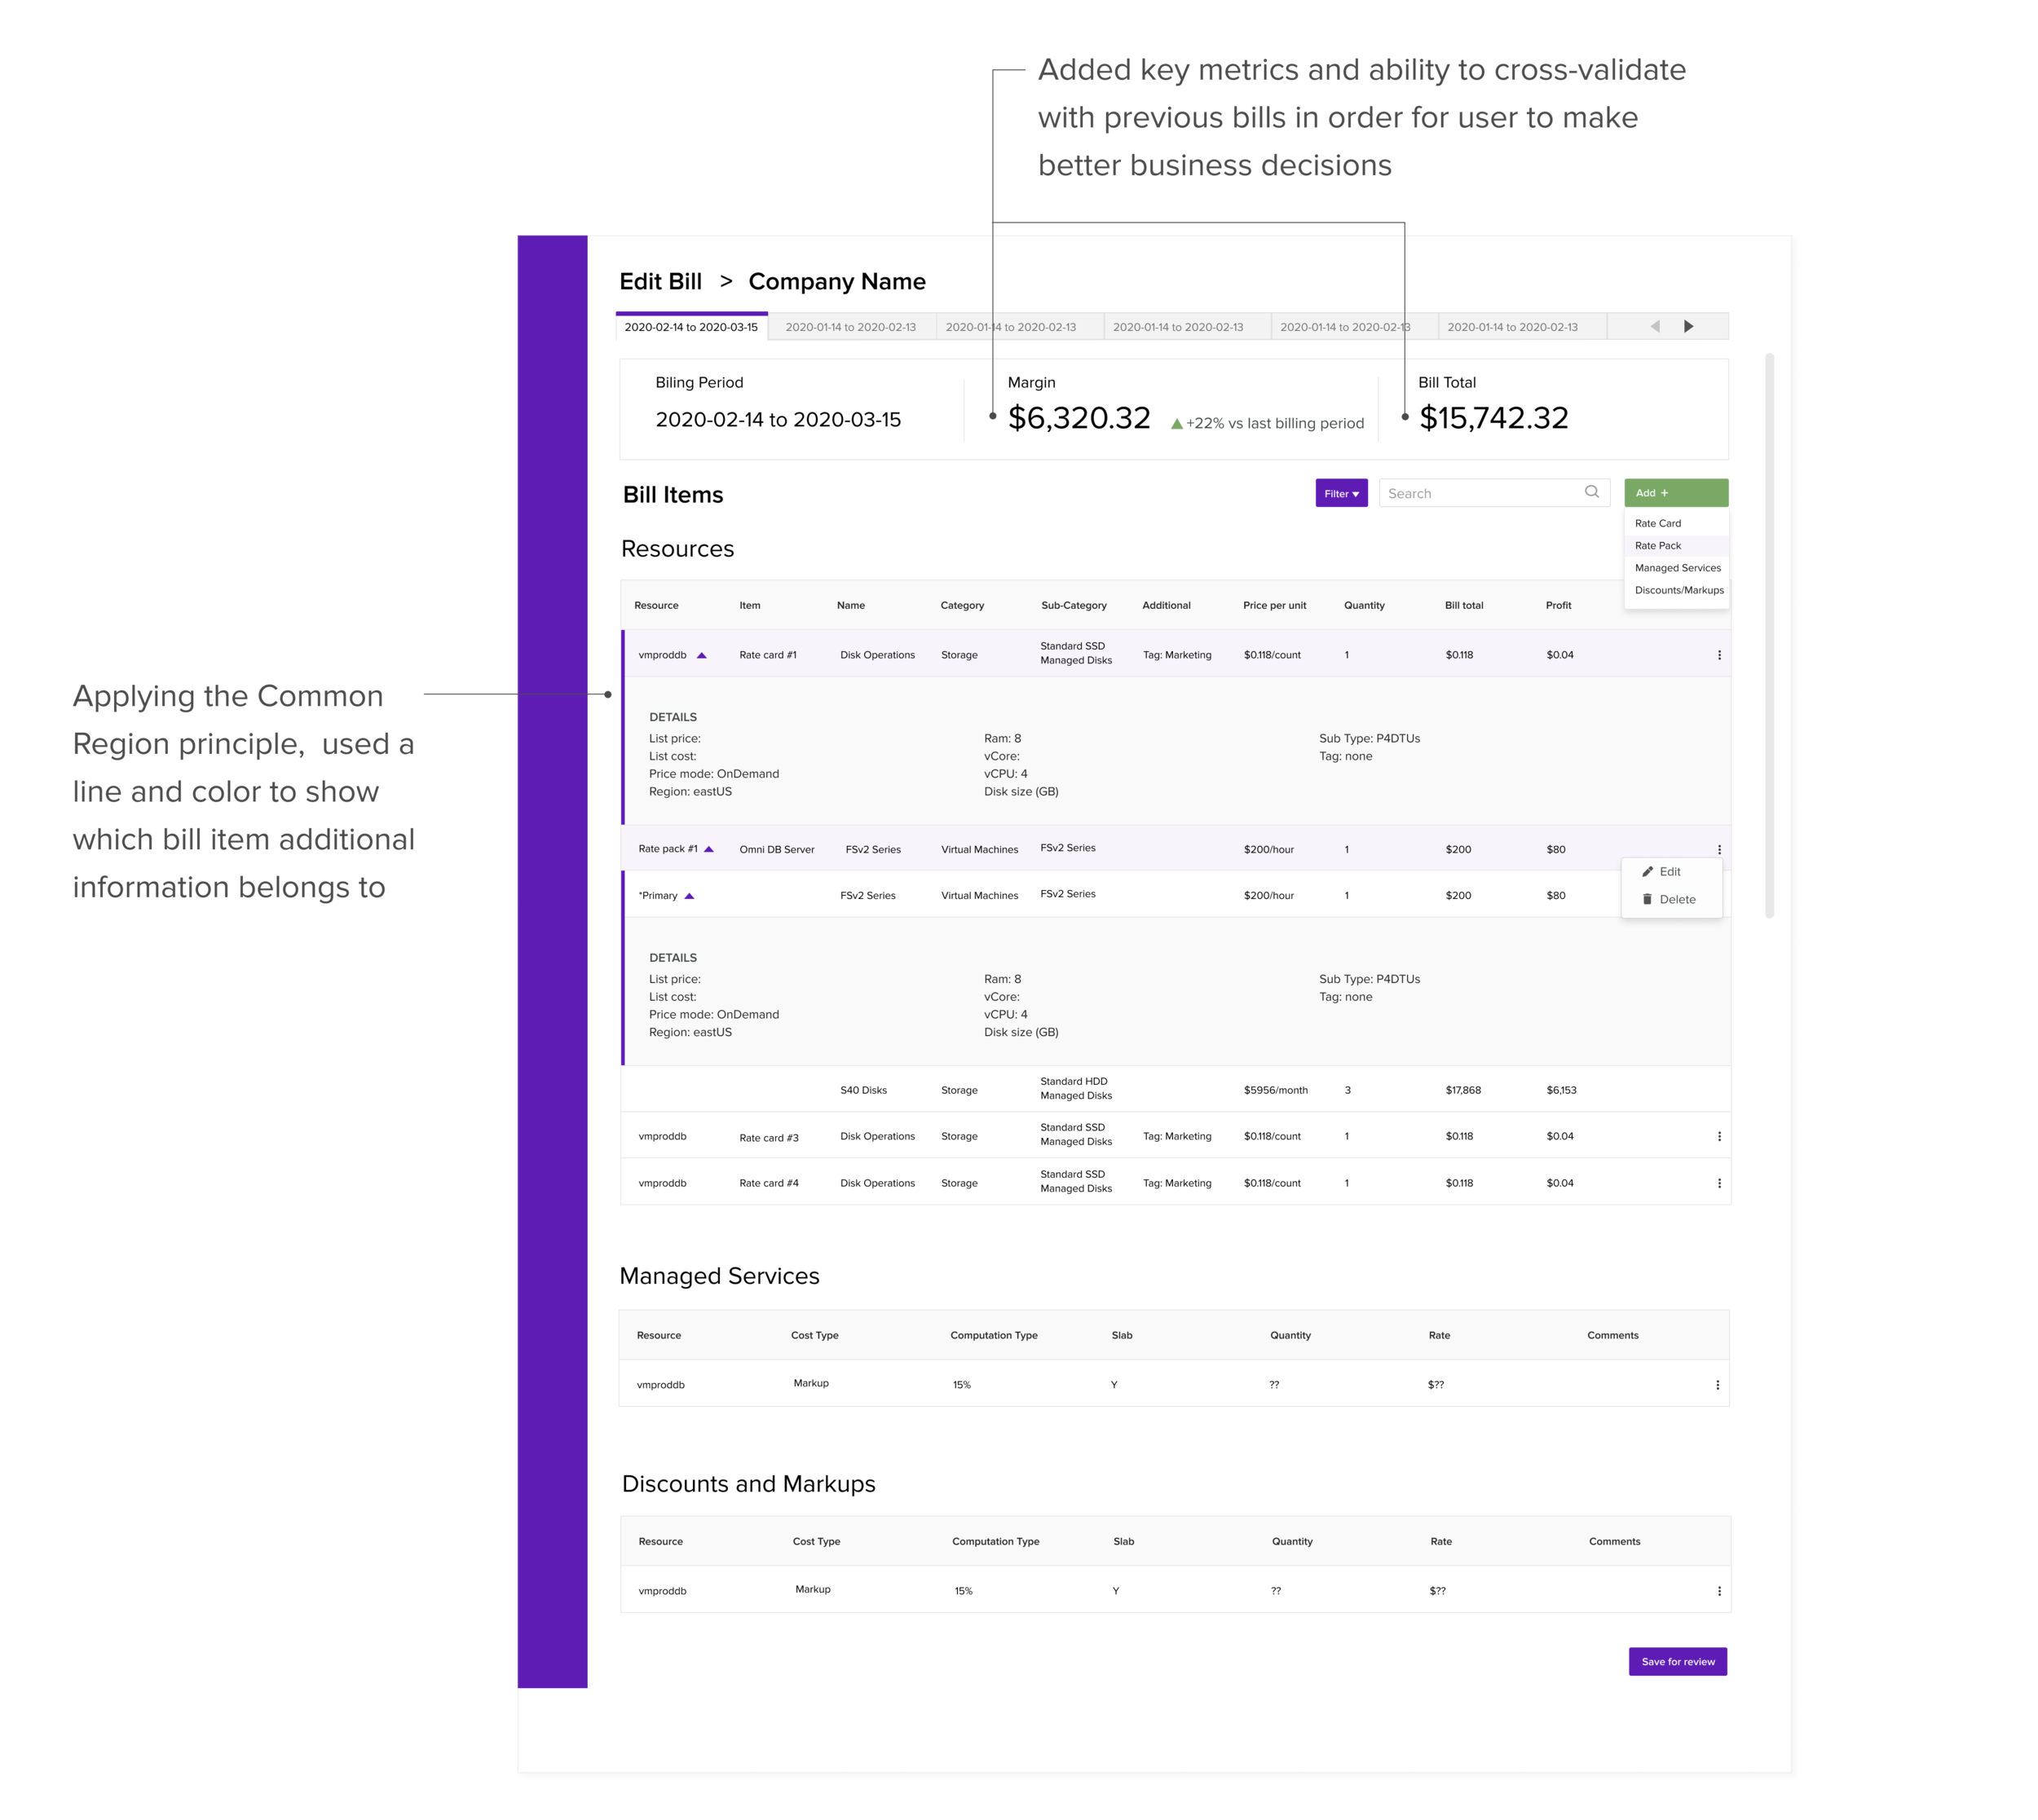
Task: Open kebab menu for Rate card #4 row
Action: 1719,1183
